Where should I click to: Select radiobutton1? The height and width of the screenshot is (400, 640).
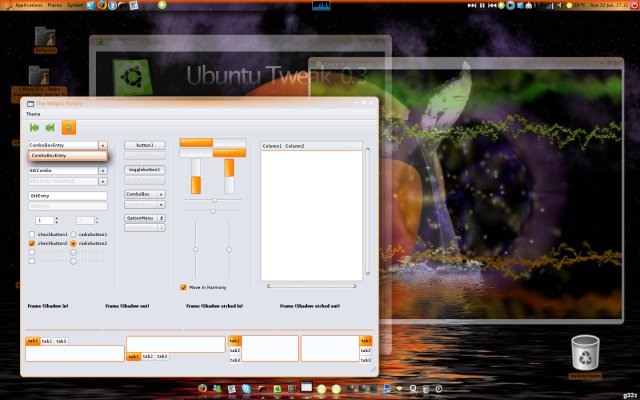73,234
